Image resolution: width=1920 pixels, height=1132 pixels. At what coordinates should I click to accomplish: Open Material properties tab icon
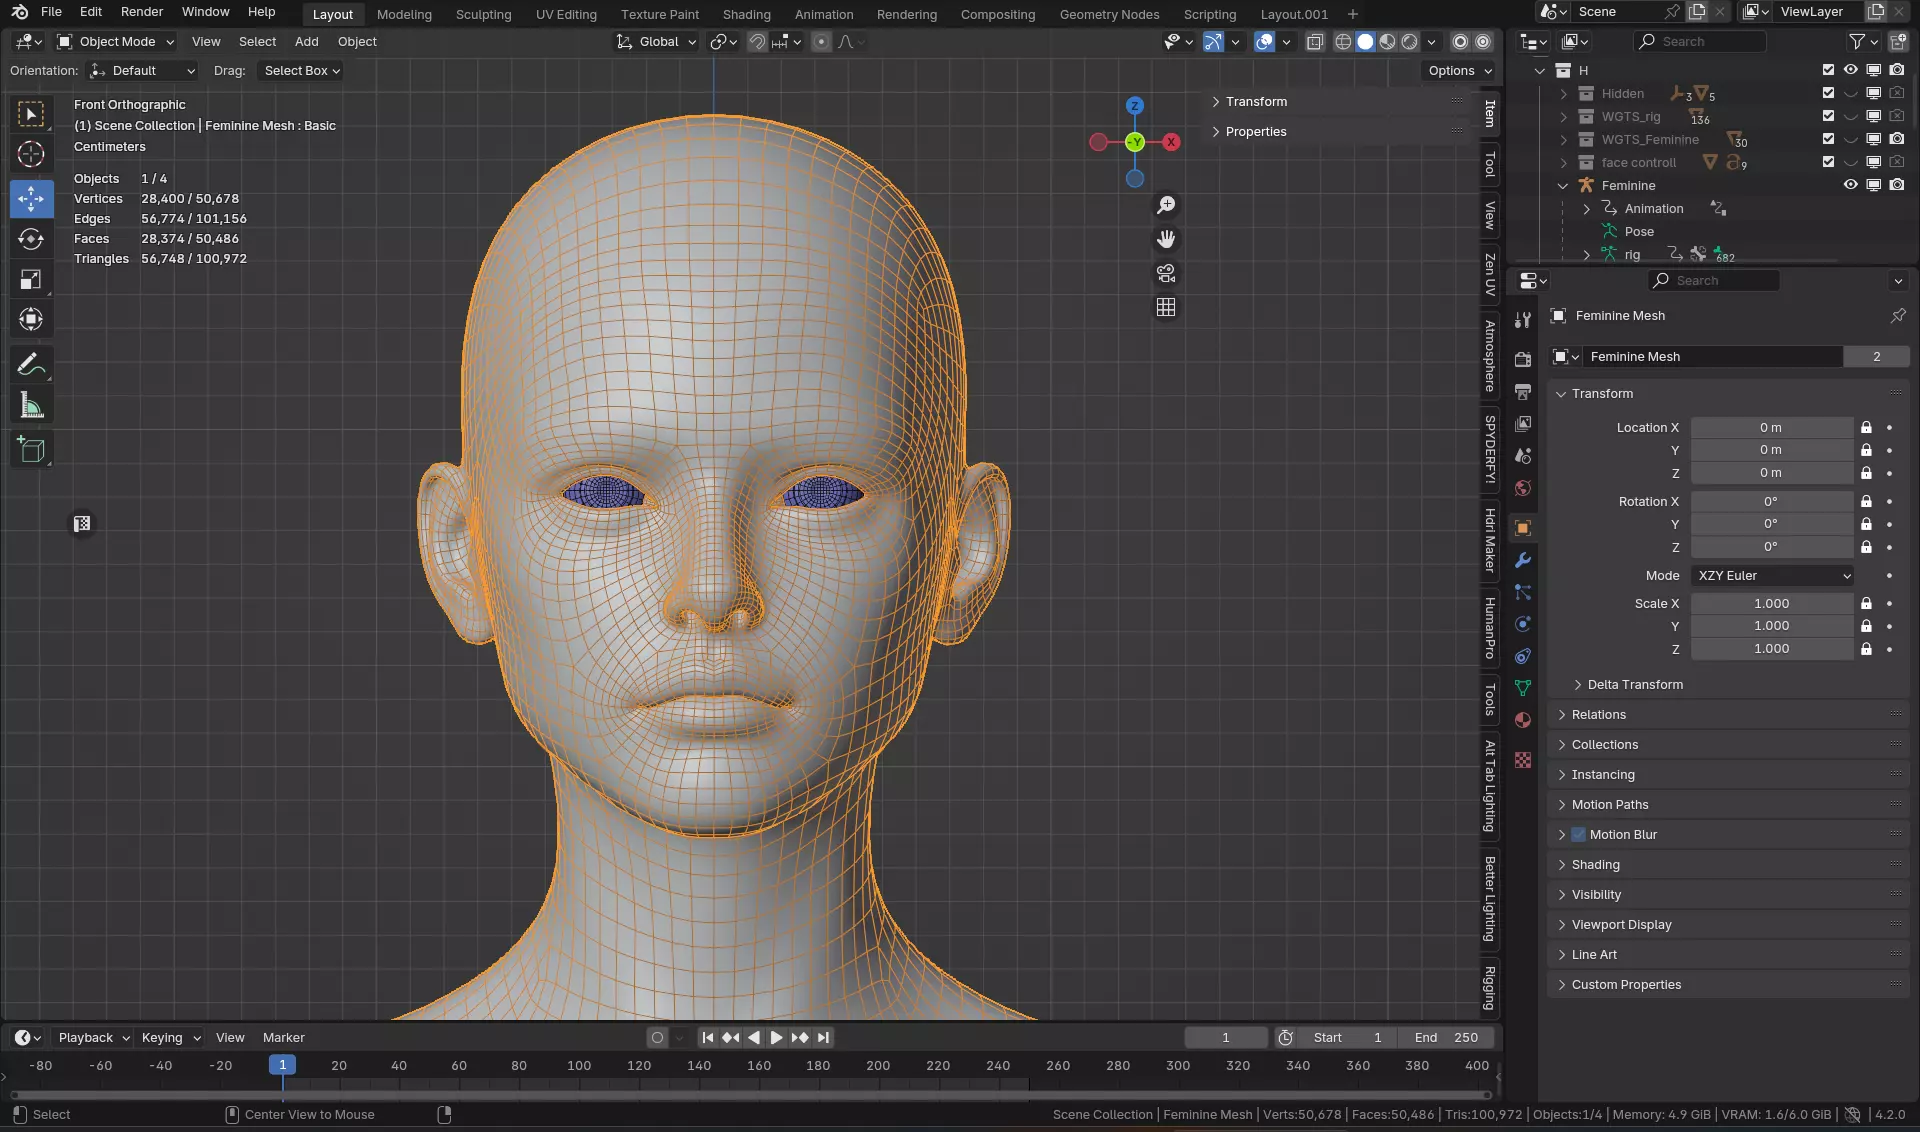point(1522,720)
